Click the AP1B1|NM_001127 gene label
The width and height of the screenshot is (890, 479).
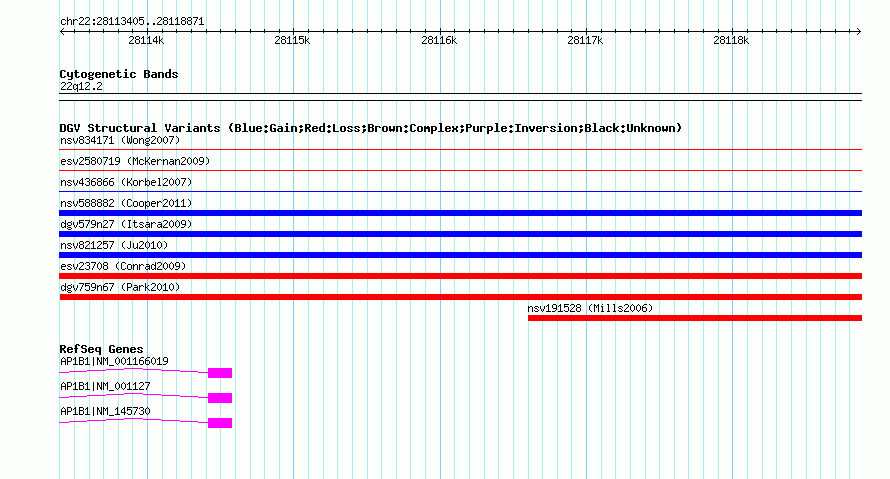click(x=105, y=386)
